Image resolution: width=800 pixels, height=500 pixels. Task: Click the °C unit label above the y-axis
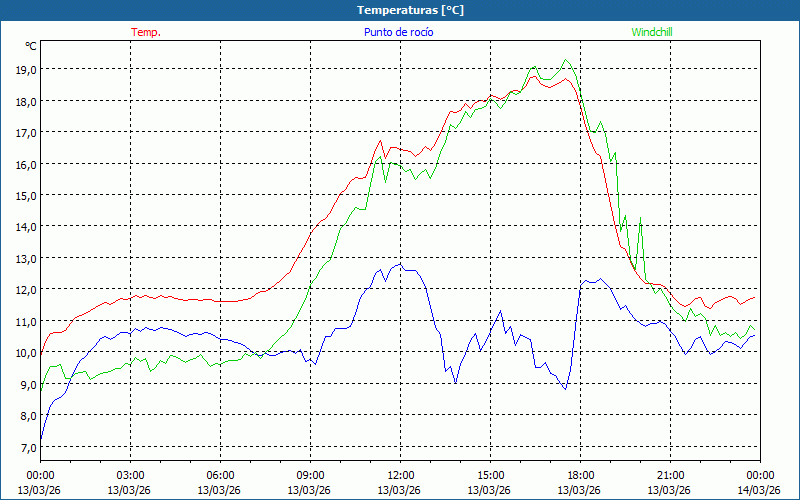31,46
